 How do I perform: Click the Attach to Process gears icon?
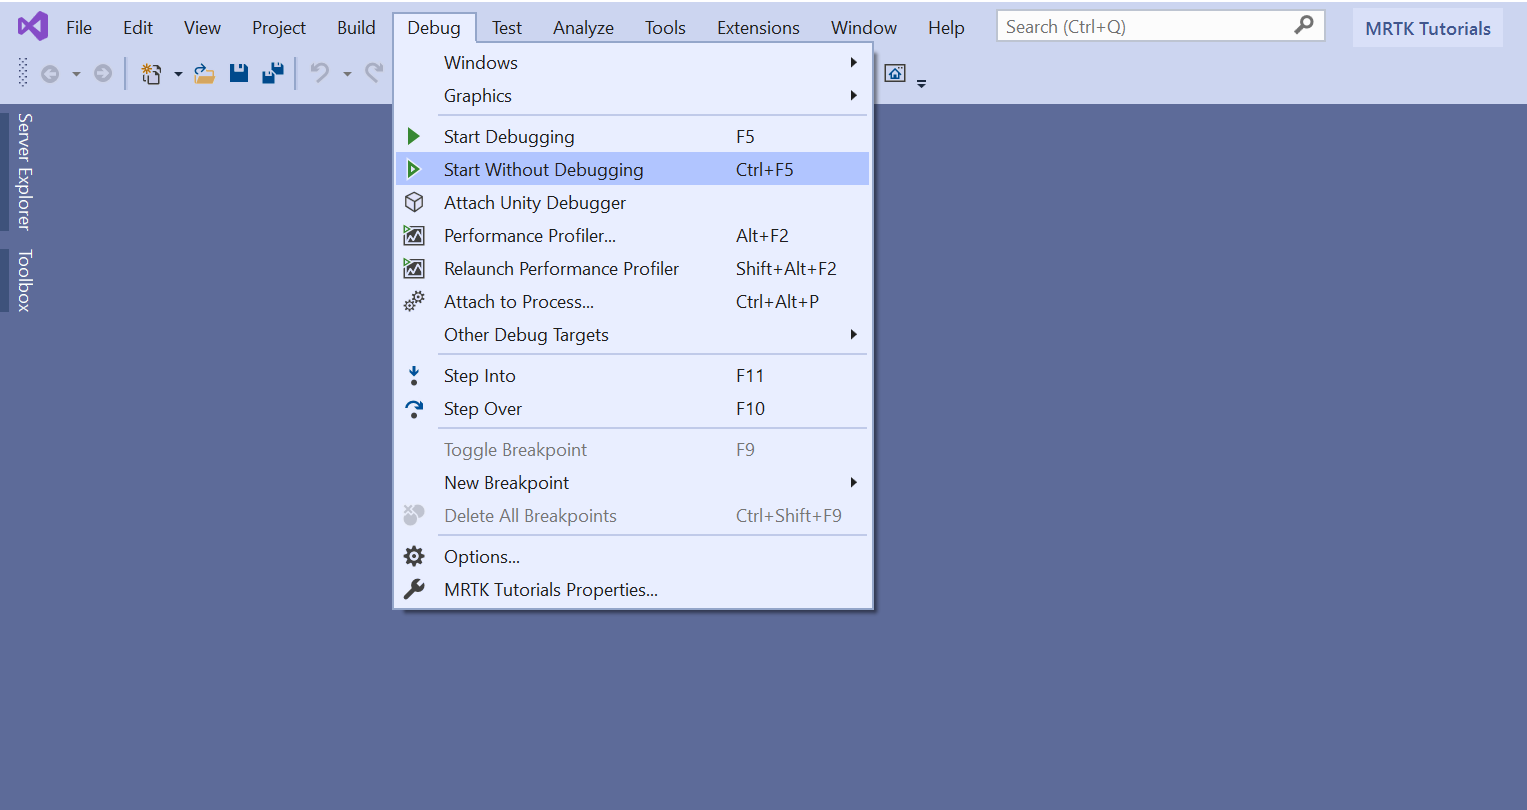pyautogui.click(x=414, y=301)
